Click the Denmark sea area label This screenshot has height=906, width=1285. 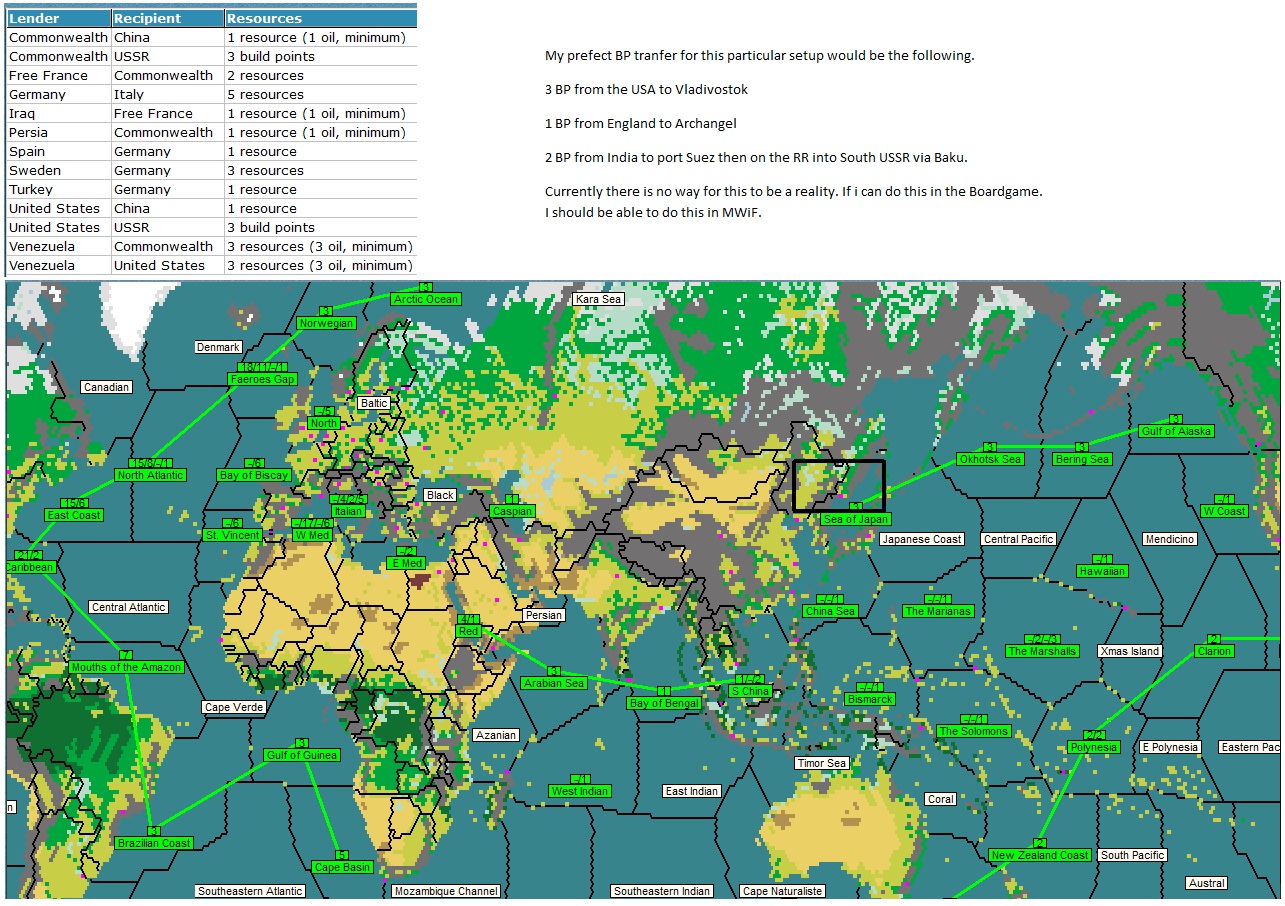click(x=218, y=347)
